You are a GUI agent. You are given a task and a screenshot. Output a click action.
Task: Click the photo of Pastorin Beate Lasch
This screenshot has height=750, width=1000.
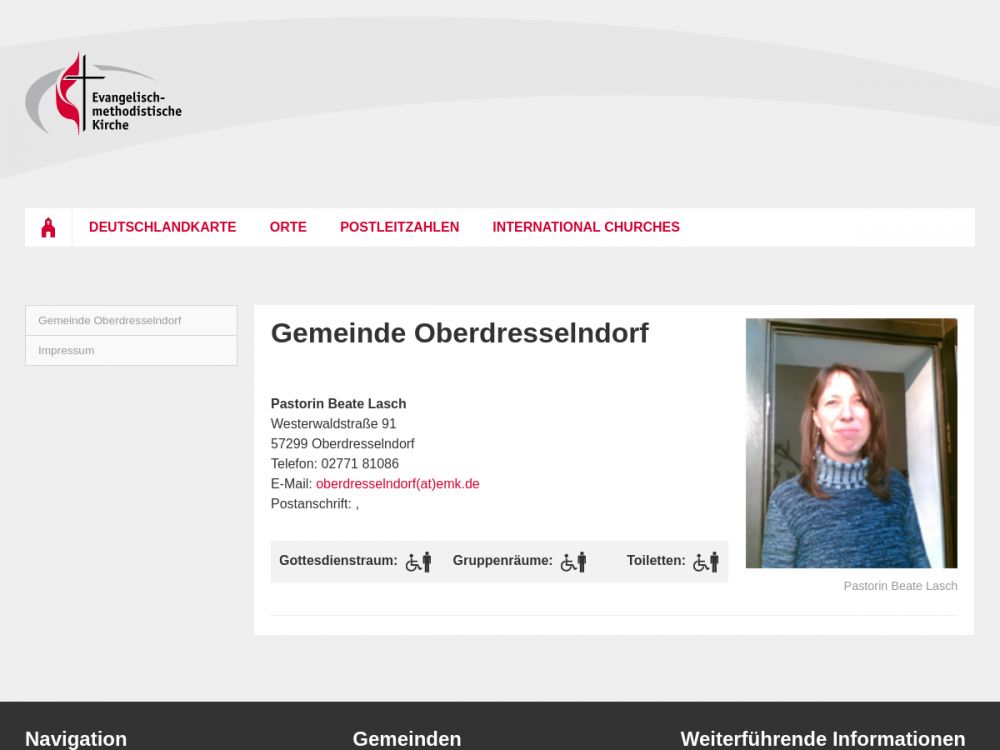(x=851, y=443)
